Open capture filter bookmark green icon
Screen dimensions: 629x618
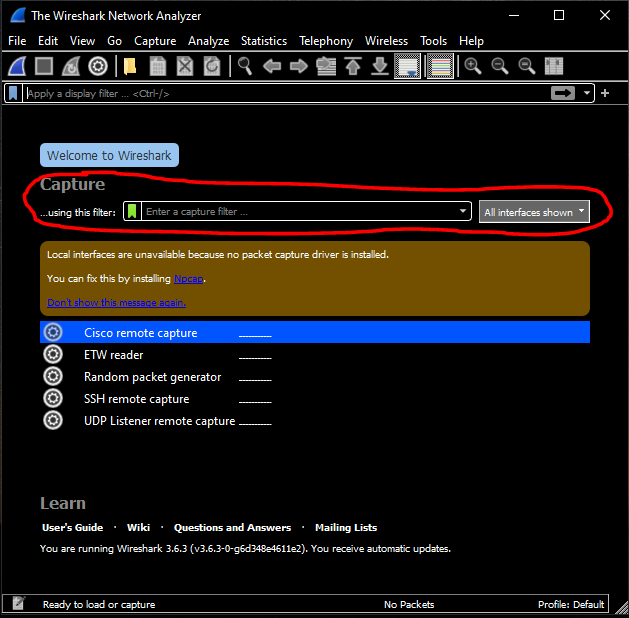132,211
